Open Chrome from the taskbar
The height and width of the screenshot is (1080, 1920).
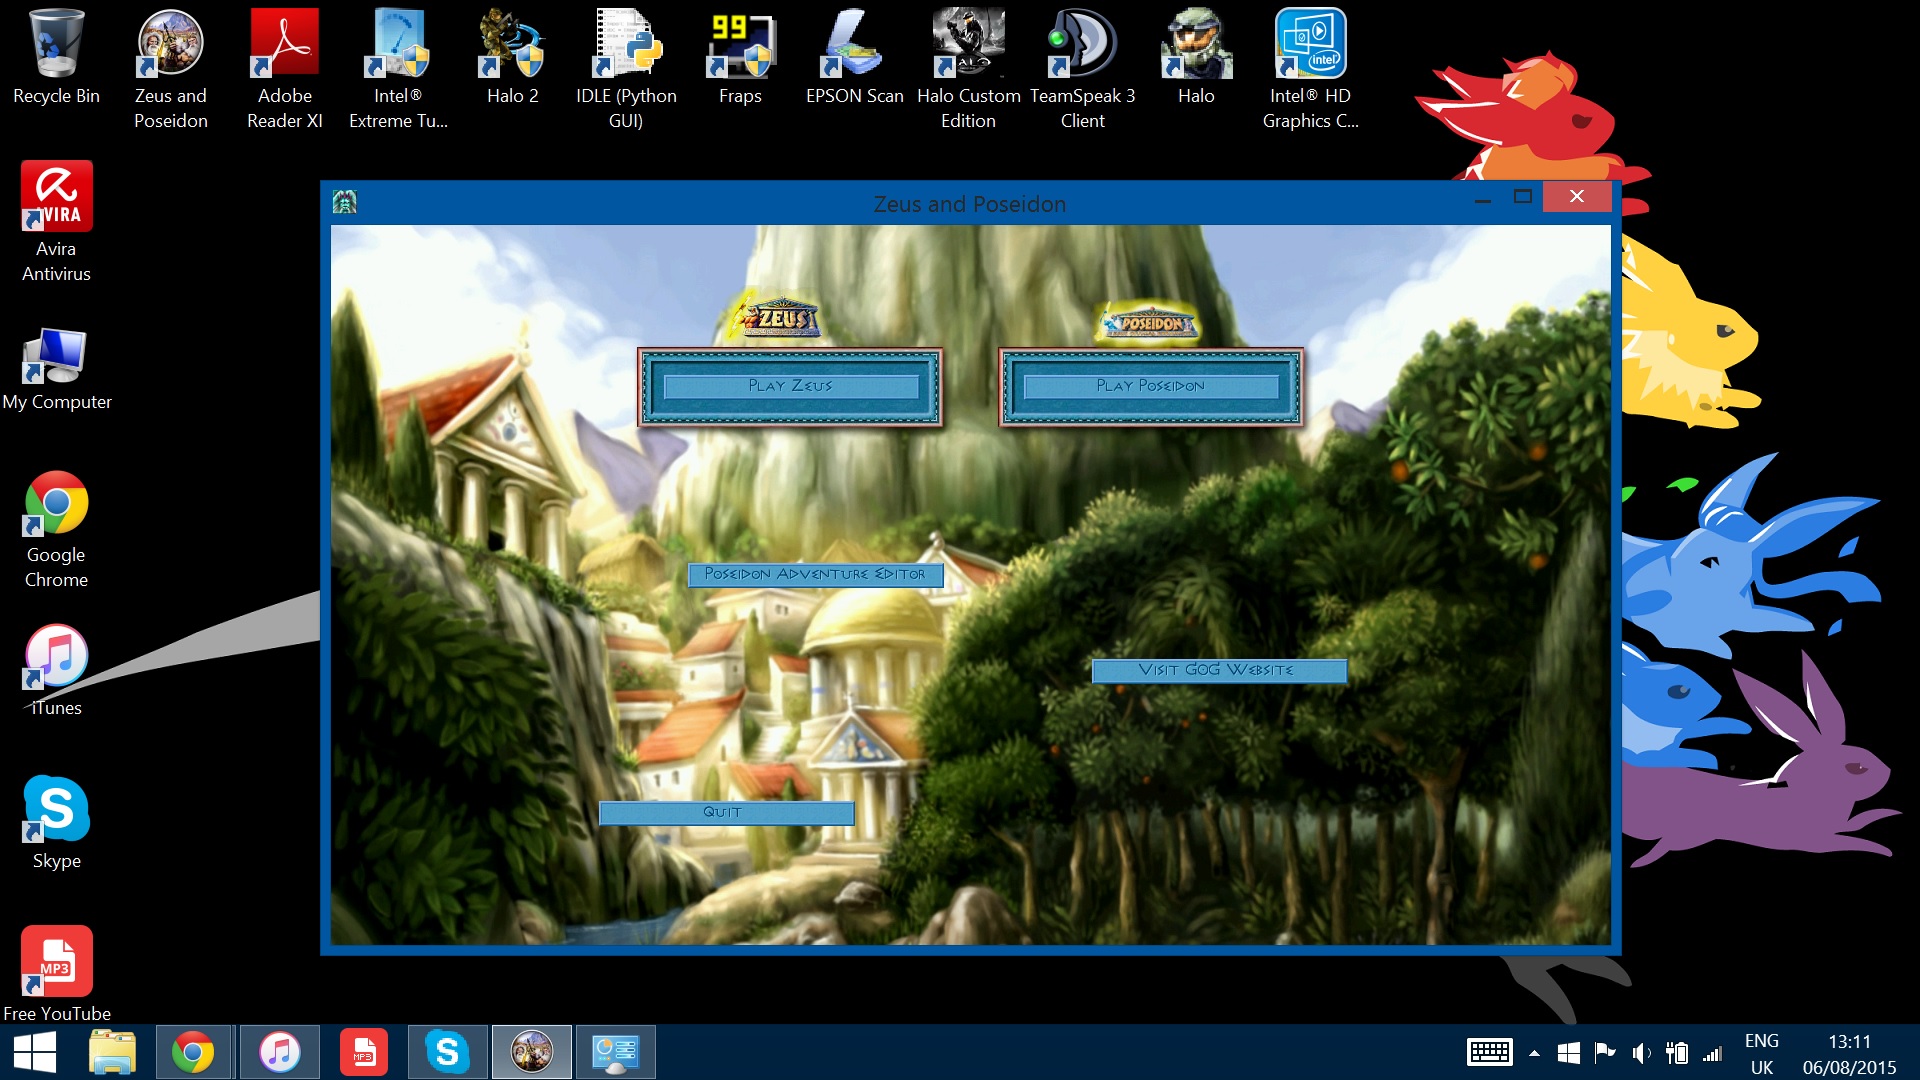click(x=193, y=1052)
